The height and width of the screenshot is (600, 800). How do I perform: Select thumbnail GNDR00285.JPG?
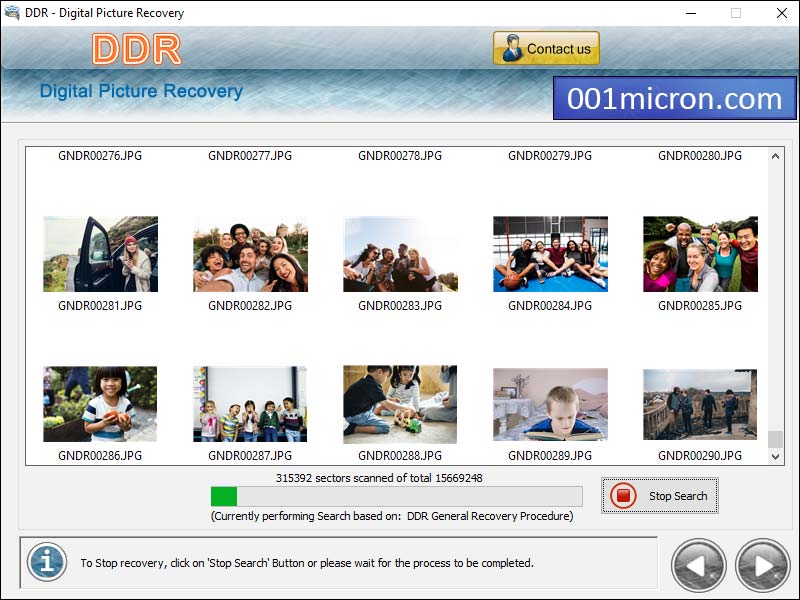699,253
